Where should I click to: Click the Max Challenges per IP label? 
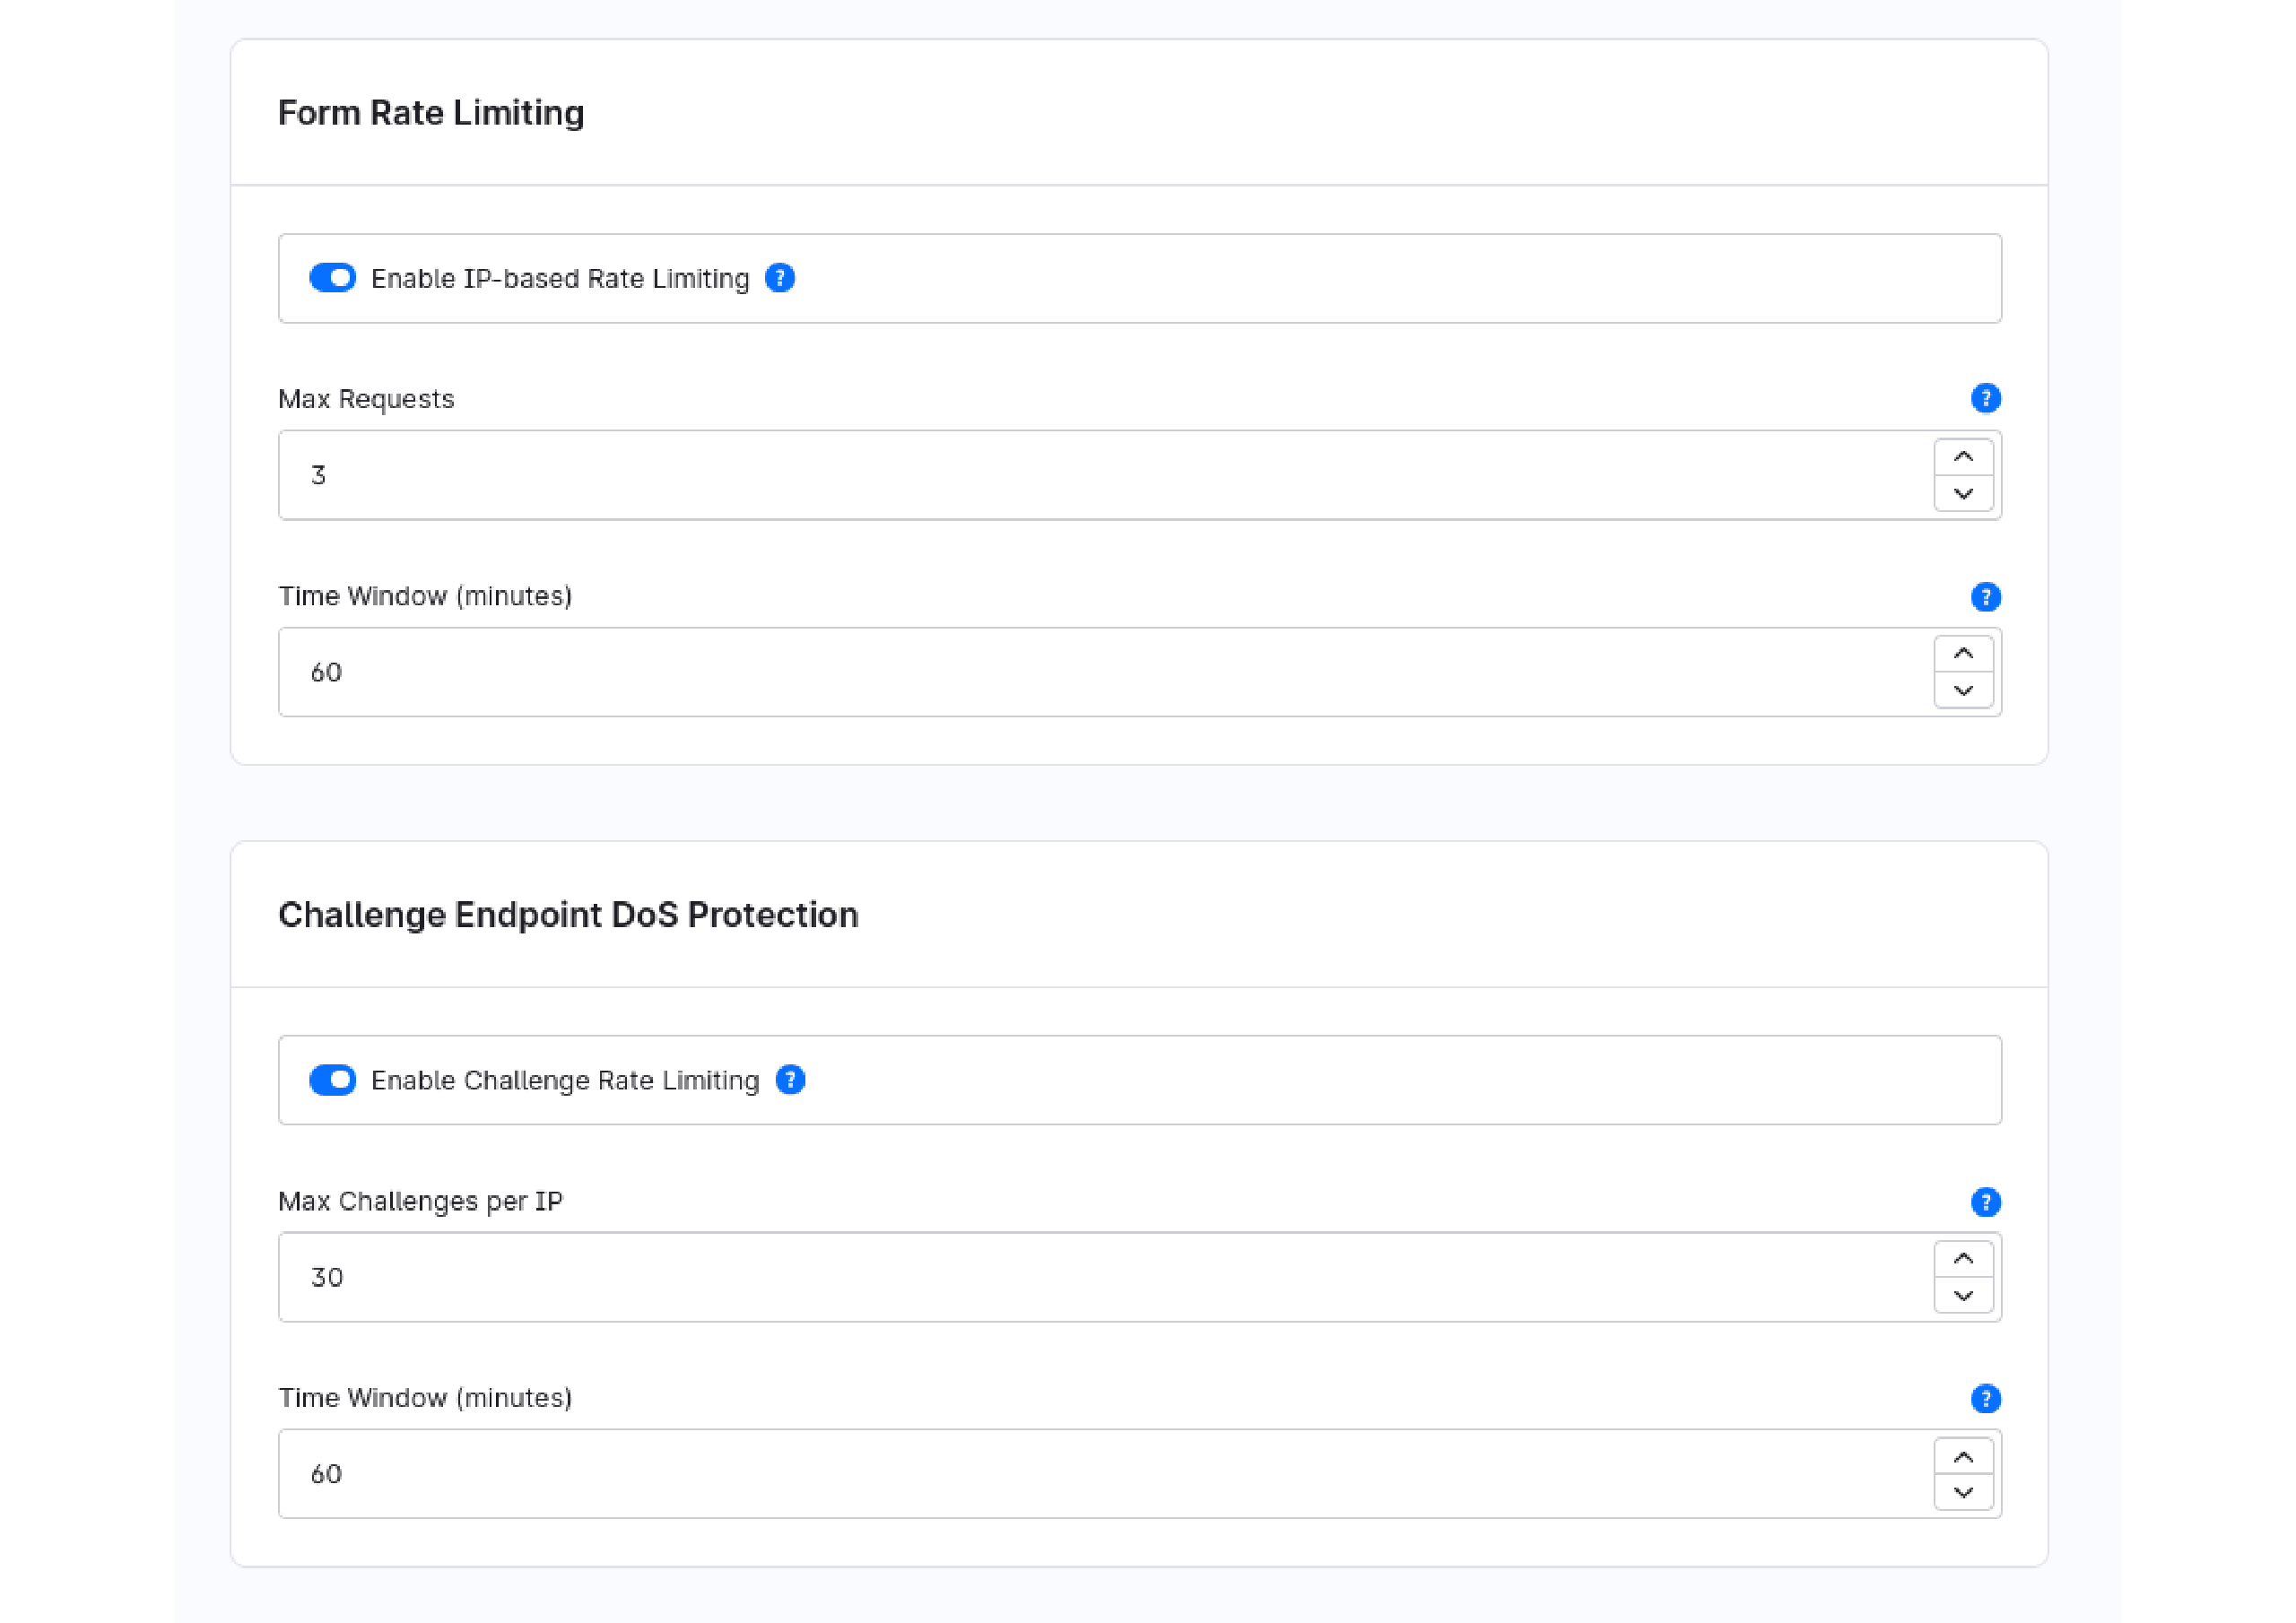pos(420,1201)
